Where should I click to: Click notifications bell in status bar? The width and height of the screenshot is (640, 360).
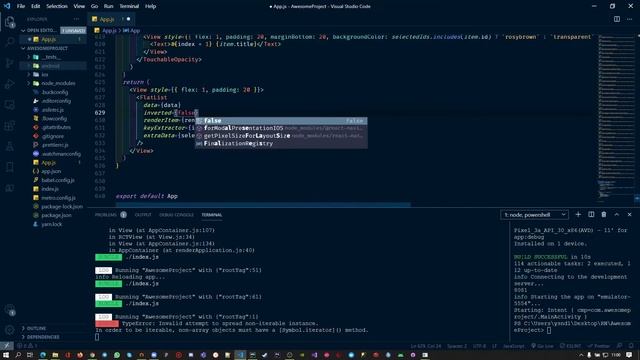pos(631,346)
